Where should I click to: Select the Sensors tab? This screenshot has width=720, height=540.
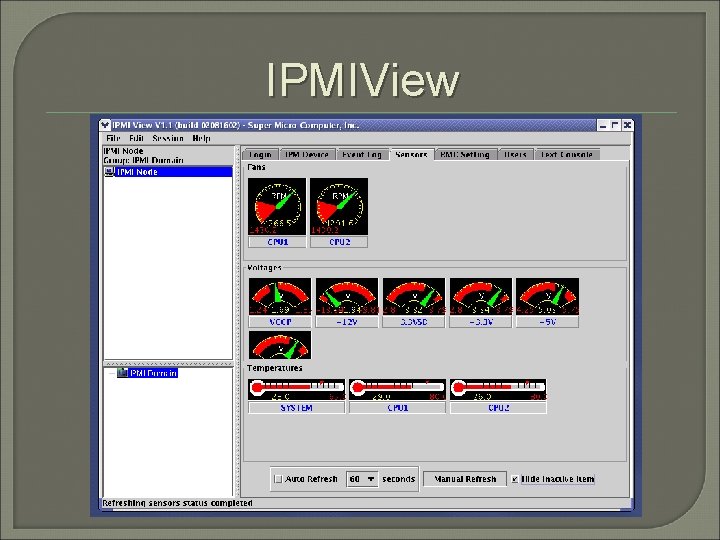[x=411, y=155]
